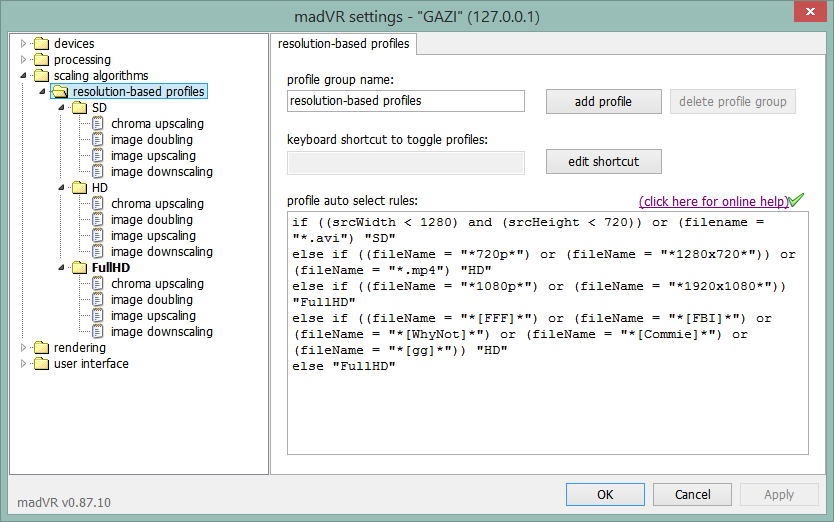This screenshot has height=522, width=834.
Task: Click the rendering folder icon
Action: pos(41,348)
